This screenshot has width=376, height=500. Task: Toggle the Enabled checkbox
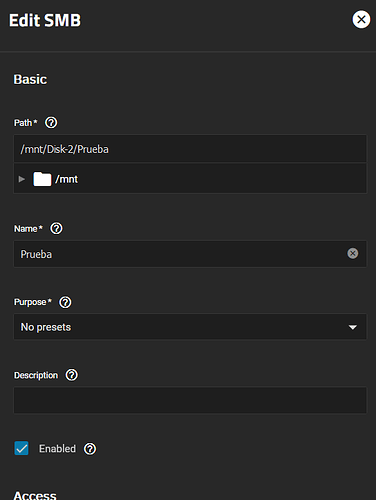pos(21,448)
